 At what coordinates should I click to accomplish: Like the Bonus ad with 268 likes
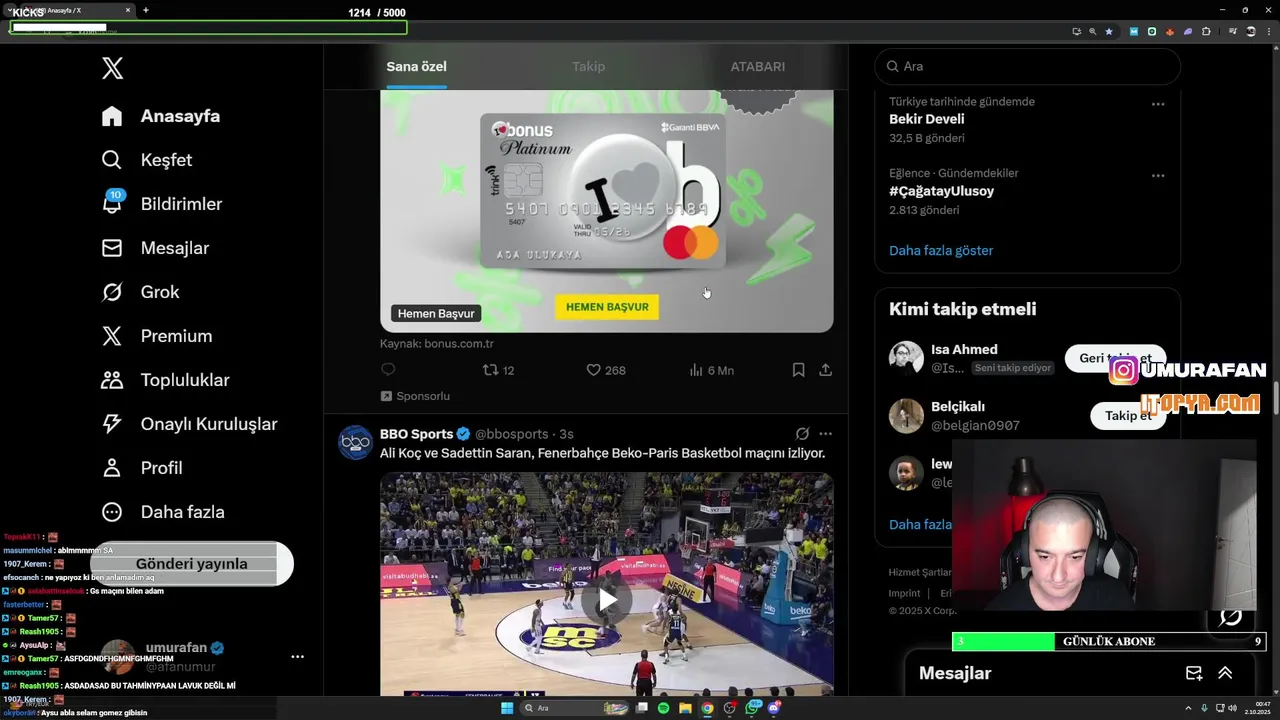point(605,370)
